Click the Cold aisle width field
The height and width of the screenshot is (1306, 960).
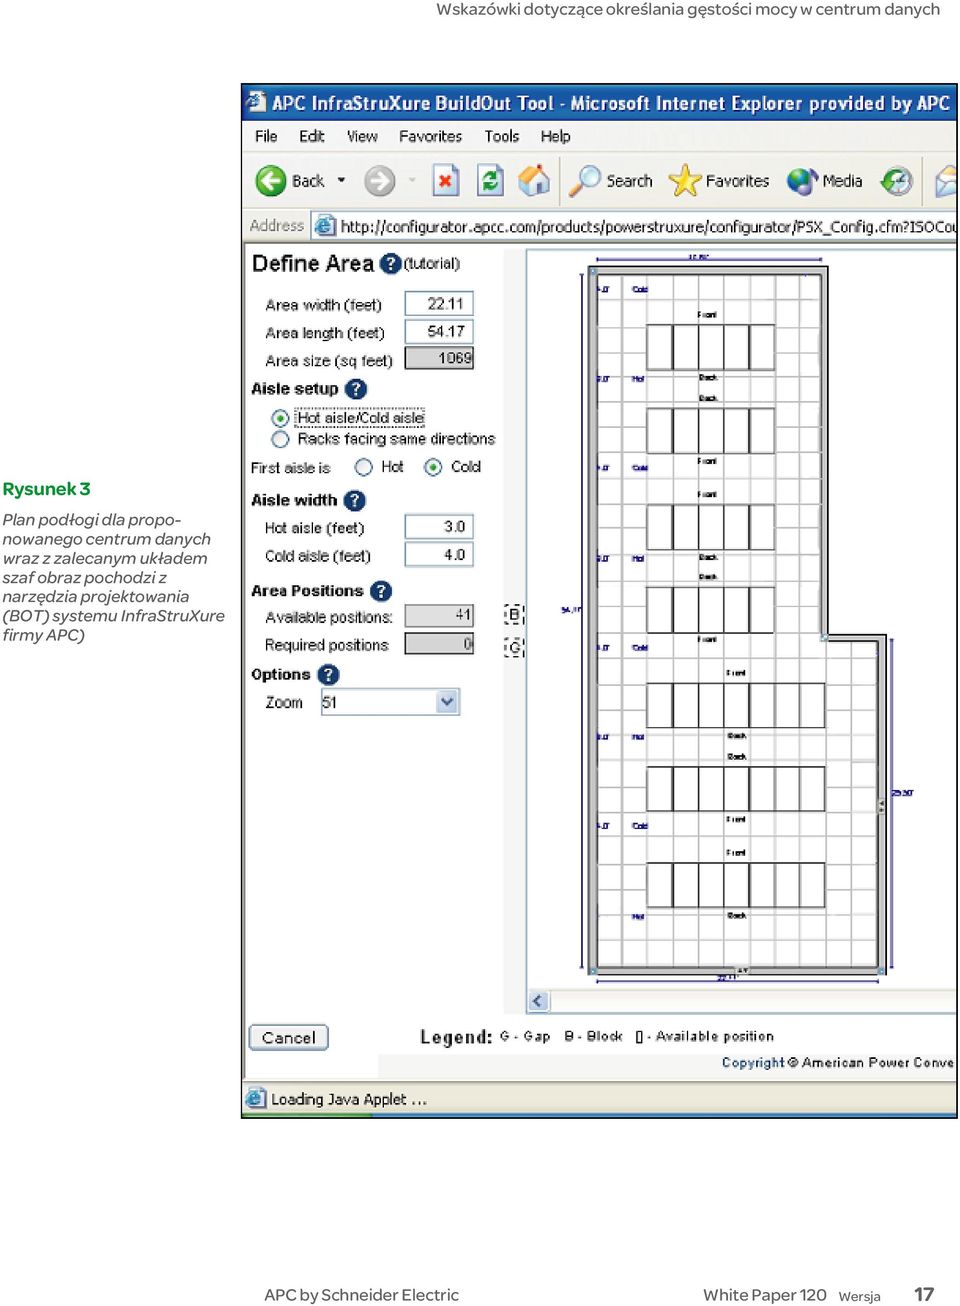point(439,555)
